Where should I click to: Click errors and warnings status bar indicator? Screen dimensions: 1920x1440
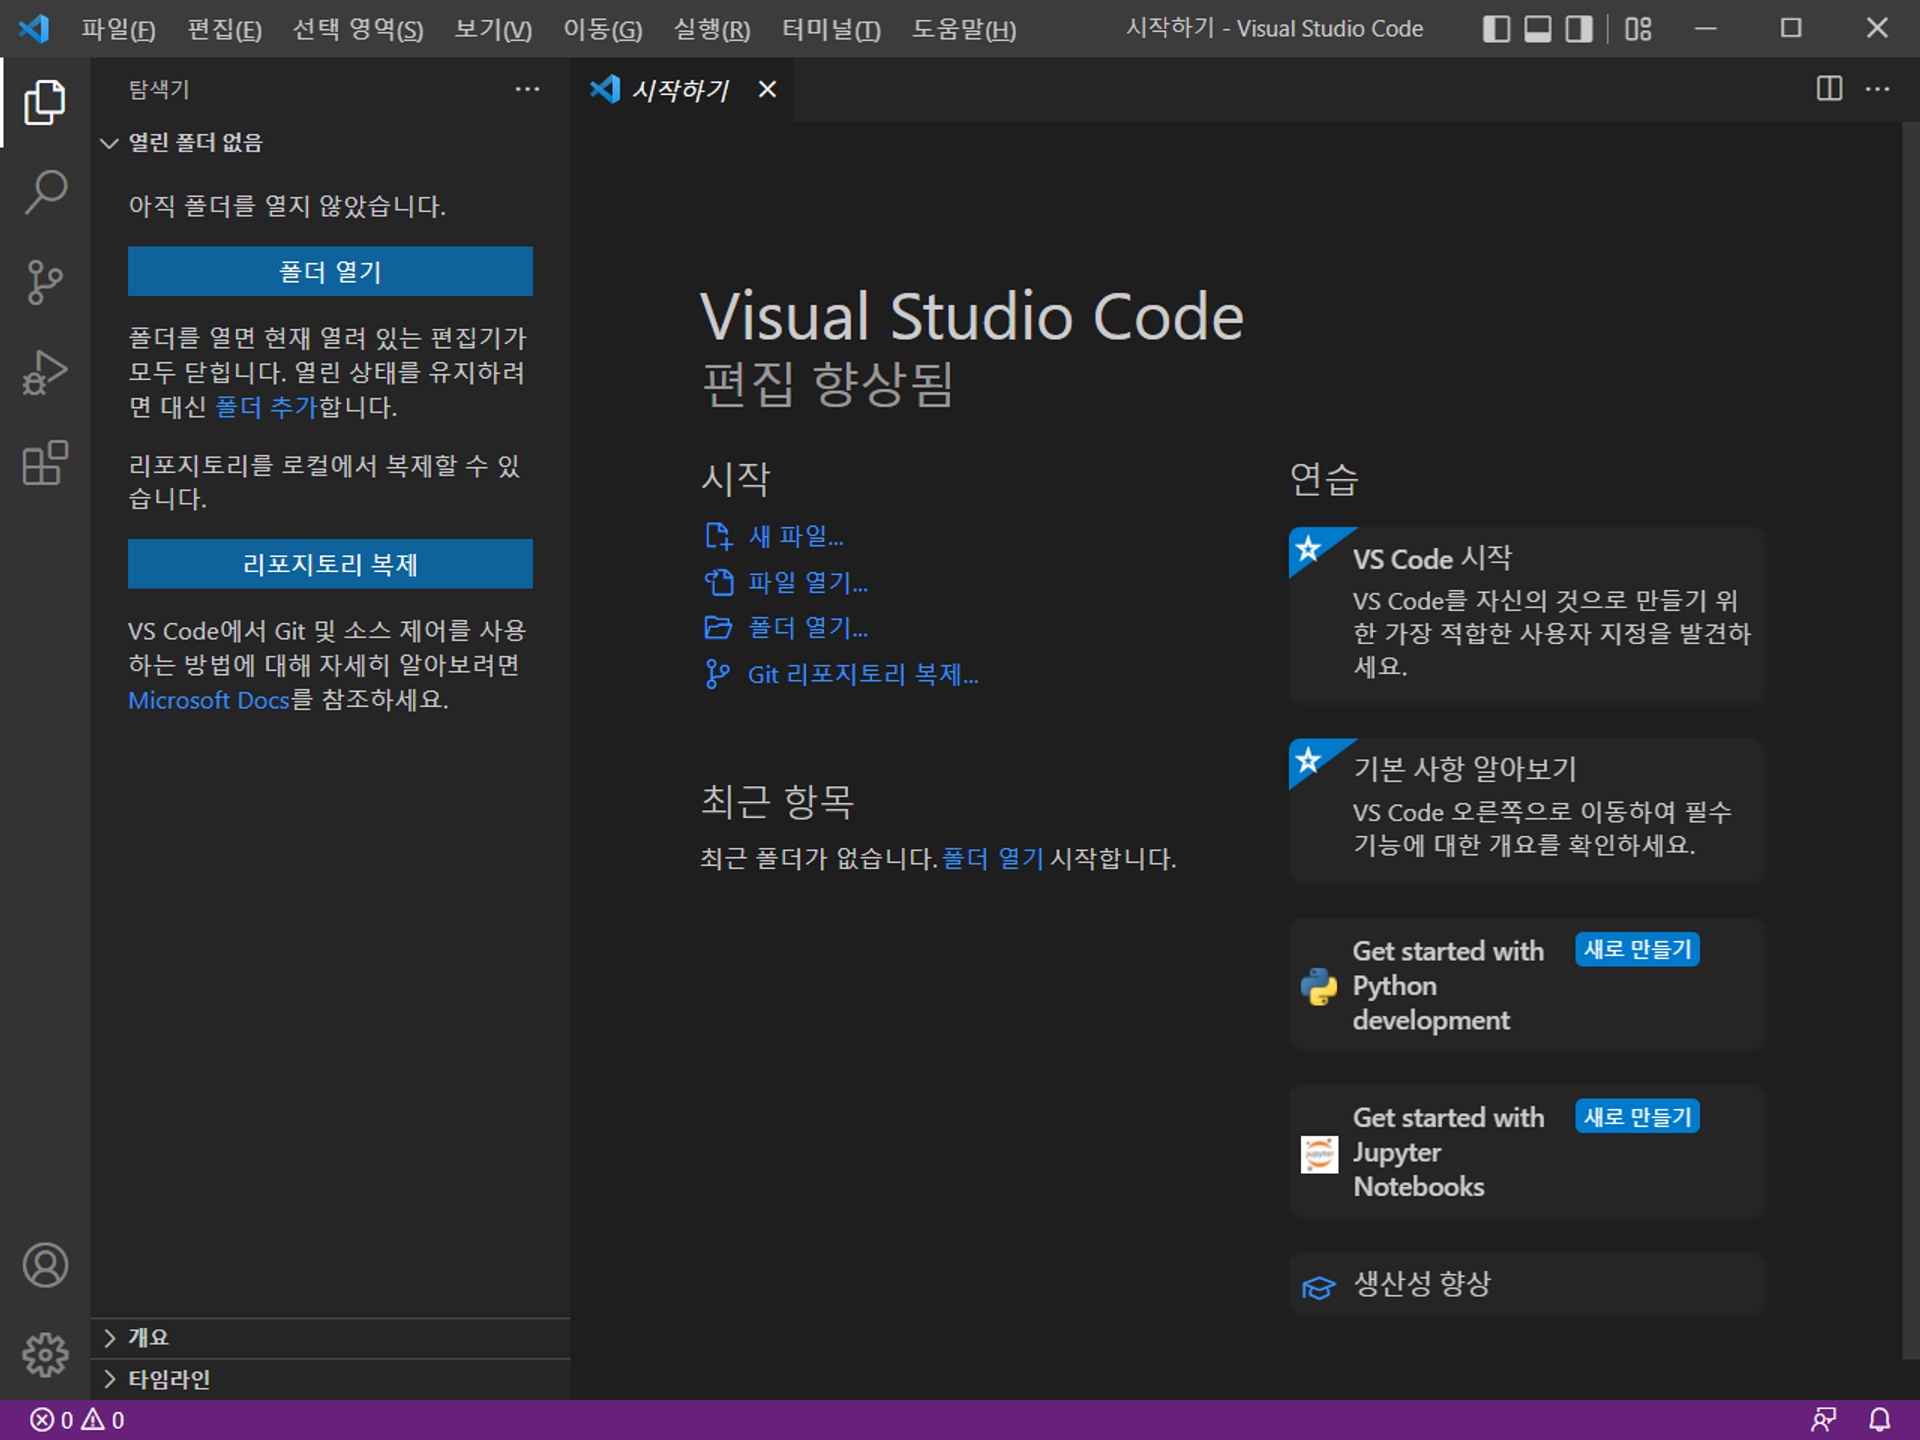click(77, 1420)
